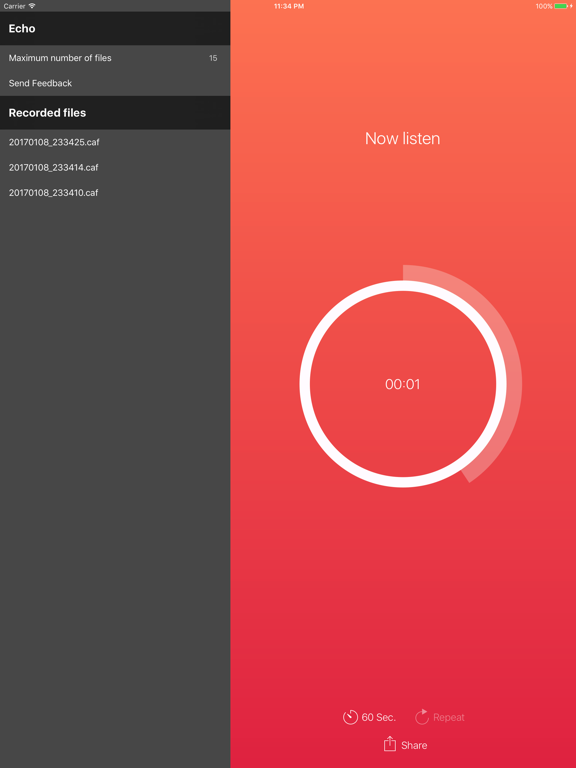Viewport: 576px width, 768px height.
Task: Play recording 20170108_233414.caf
Action: click(x=115, y=168)
